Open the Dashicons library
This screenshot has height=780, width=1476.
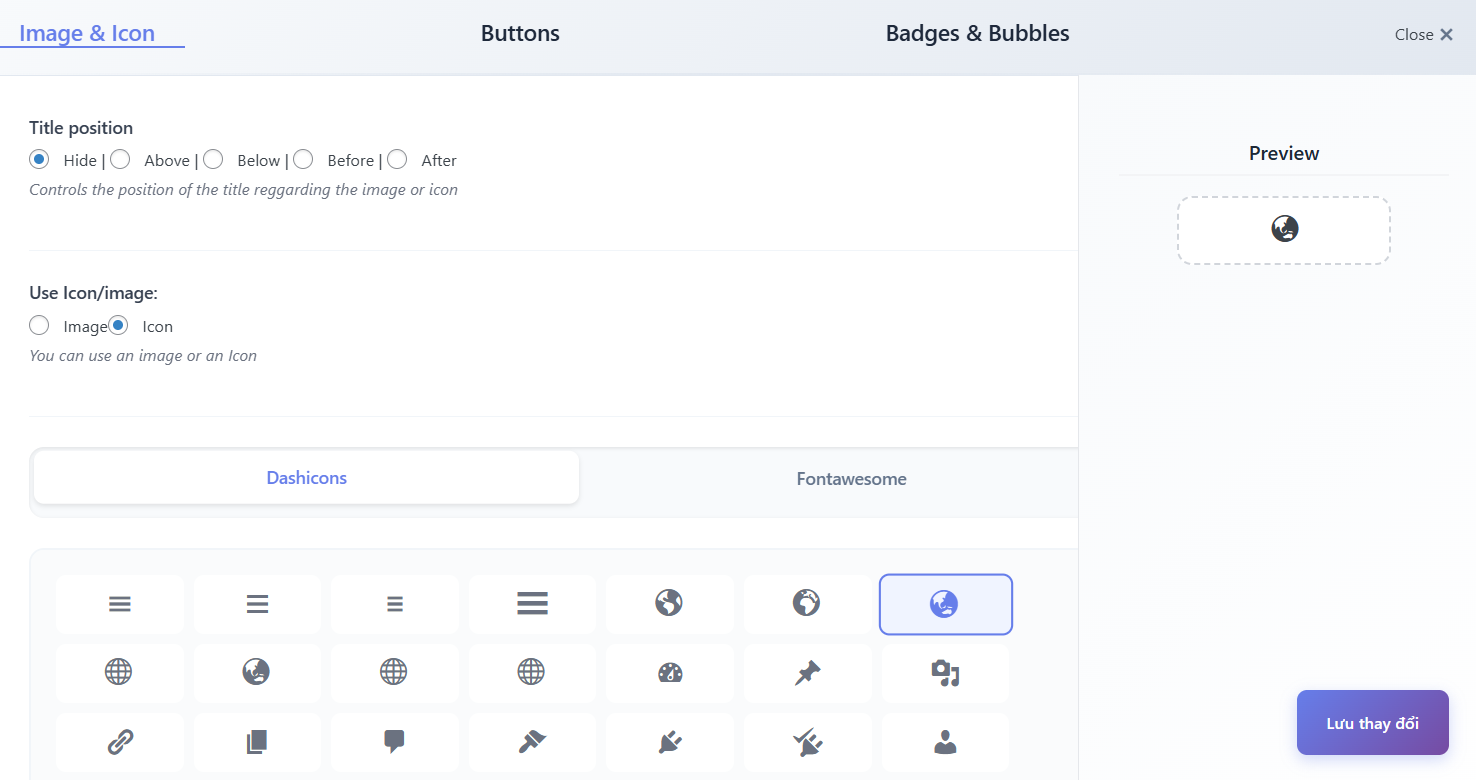point(306,478)
